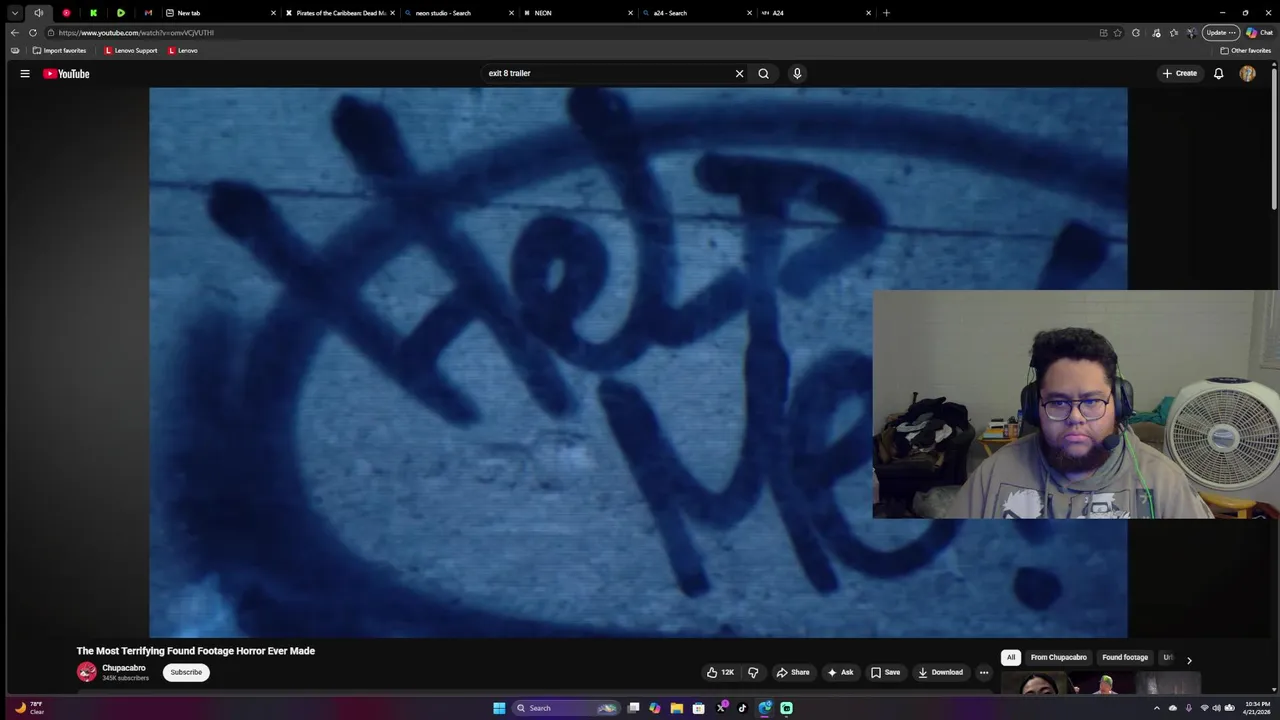The height and width of the screenshot is (720, 1280).
Task: Download the video
Action: coord(940,672)
